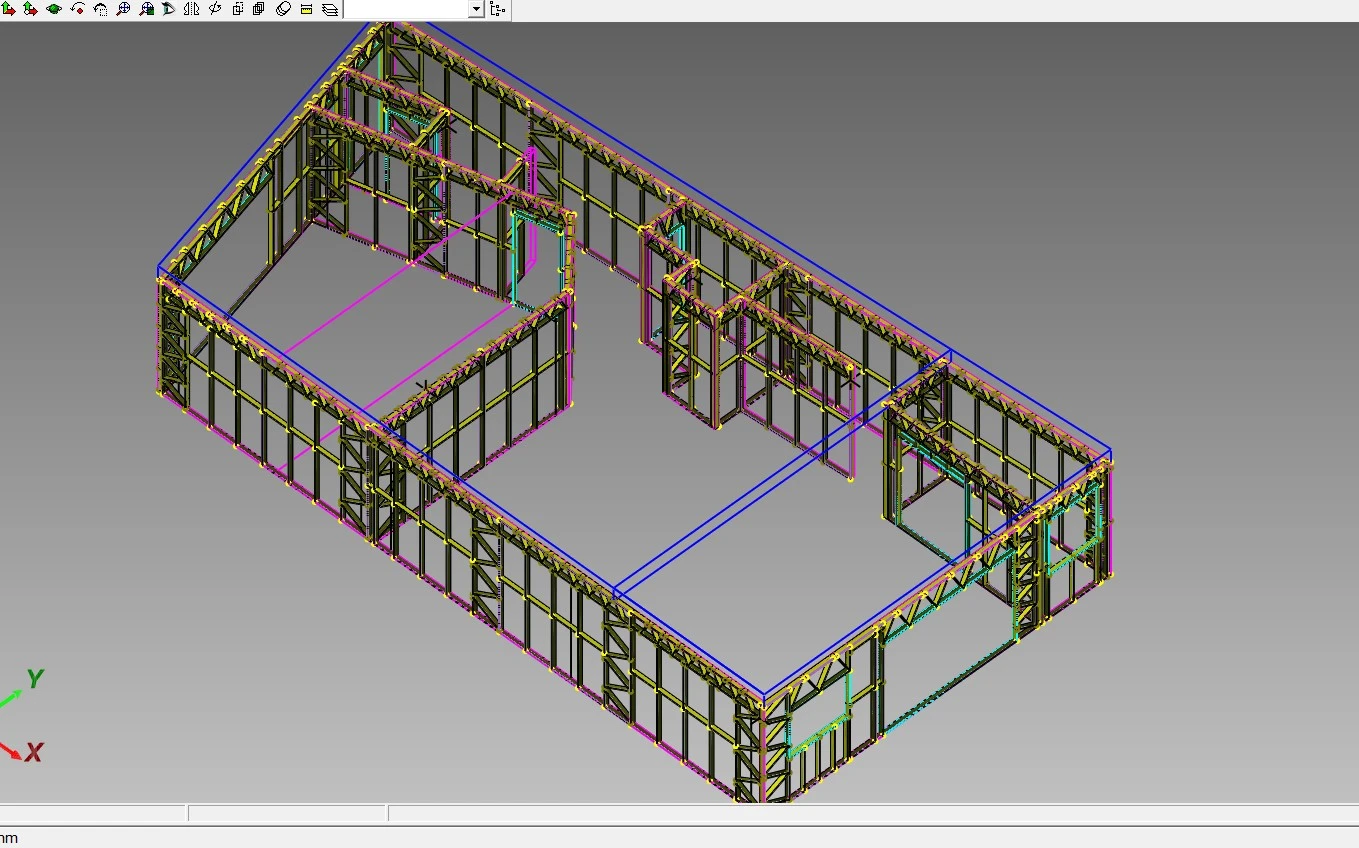Click the green Y axis label in the viewport

35,679
